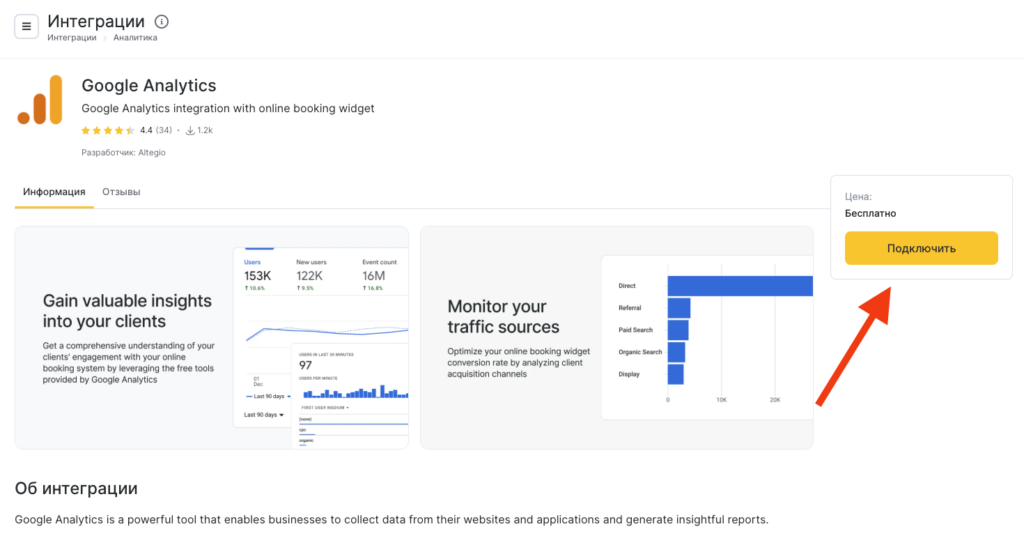Go to Интеграции in the breadcrumb
The image size is (1024, 545).
[71, 38]
